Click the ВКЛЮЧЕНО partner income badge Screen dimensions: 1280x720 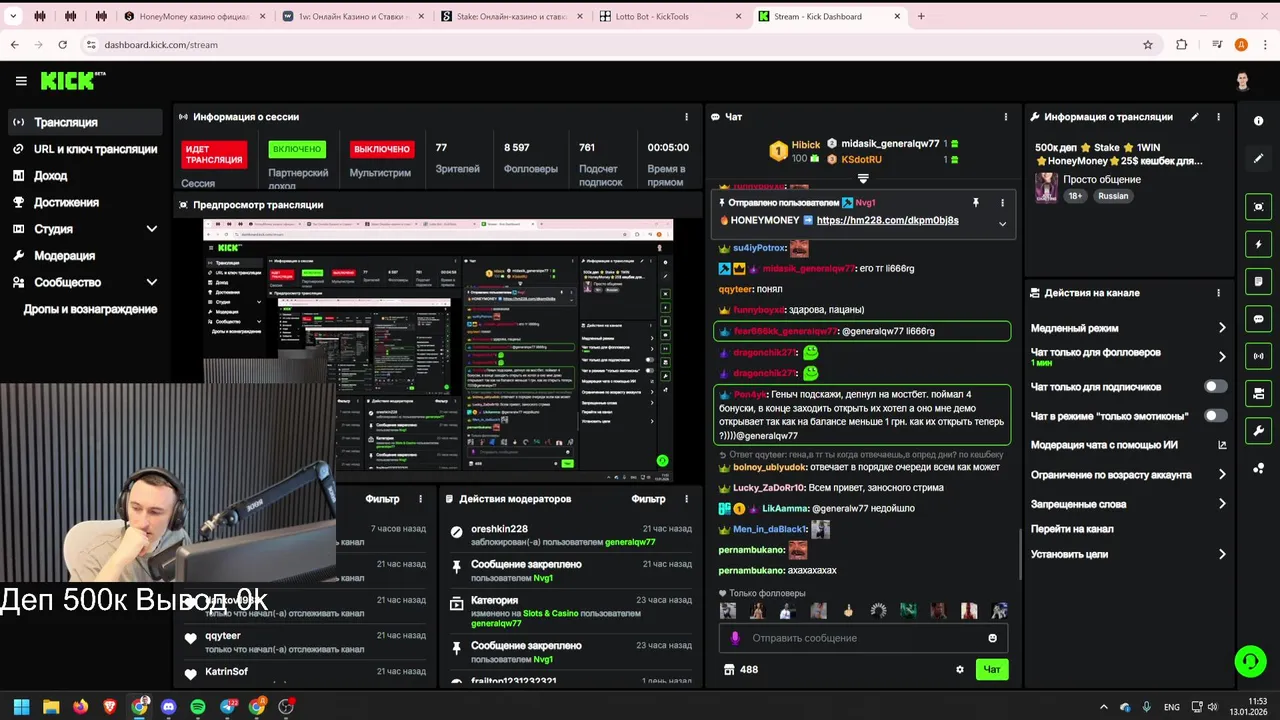click(x=297, y=149)
